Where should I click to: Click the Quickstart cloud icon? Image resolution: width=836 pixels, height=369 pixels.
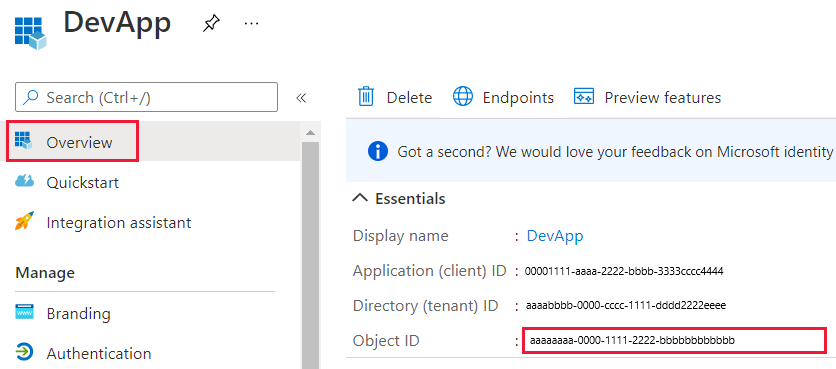coord(24,182)
